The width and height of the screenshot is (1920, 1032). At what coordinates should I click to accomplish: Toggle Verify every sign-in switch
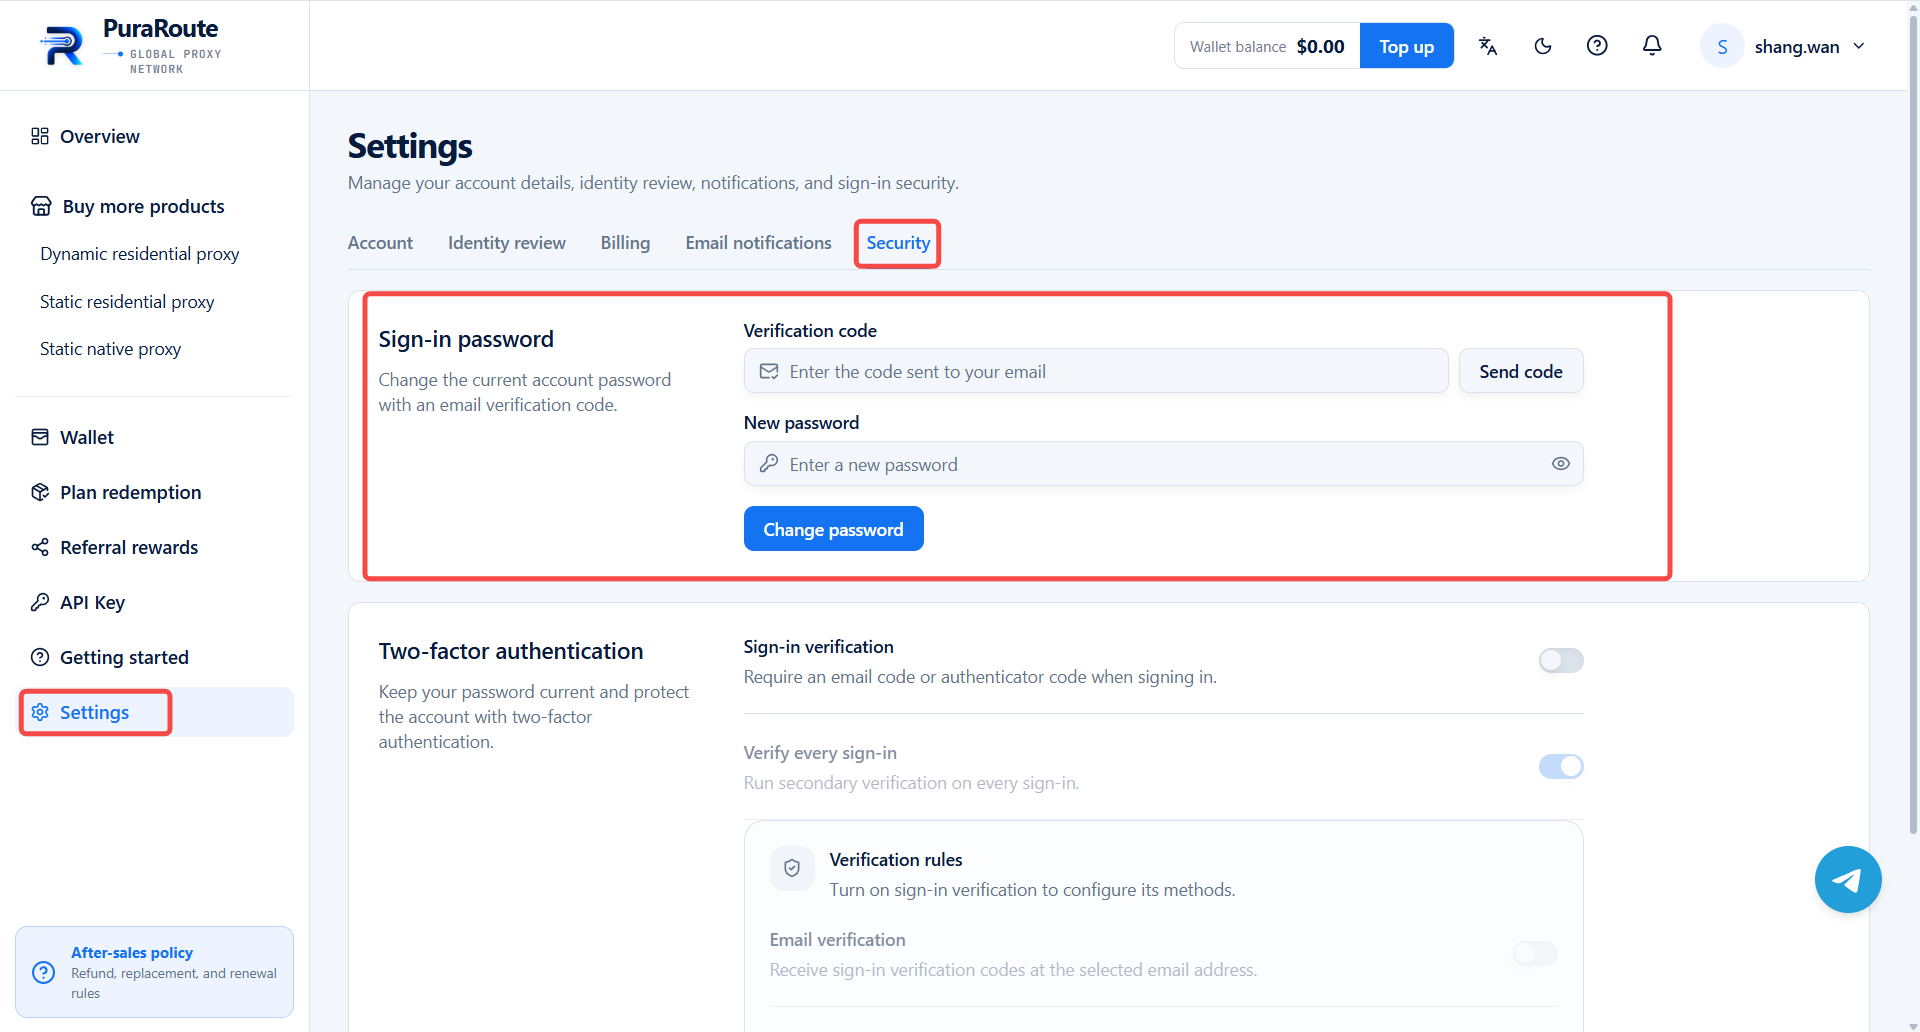pyautogui.click(x=1561, y=766)
